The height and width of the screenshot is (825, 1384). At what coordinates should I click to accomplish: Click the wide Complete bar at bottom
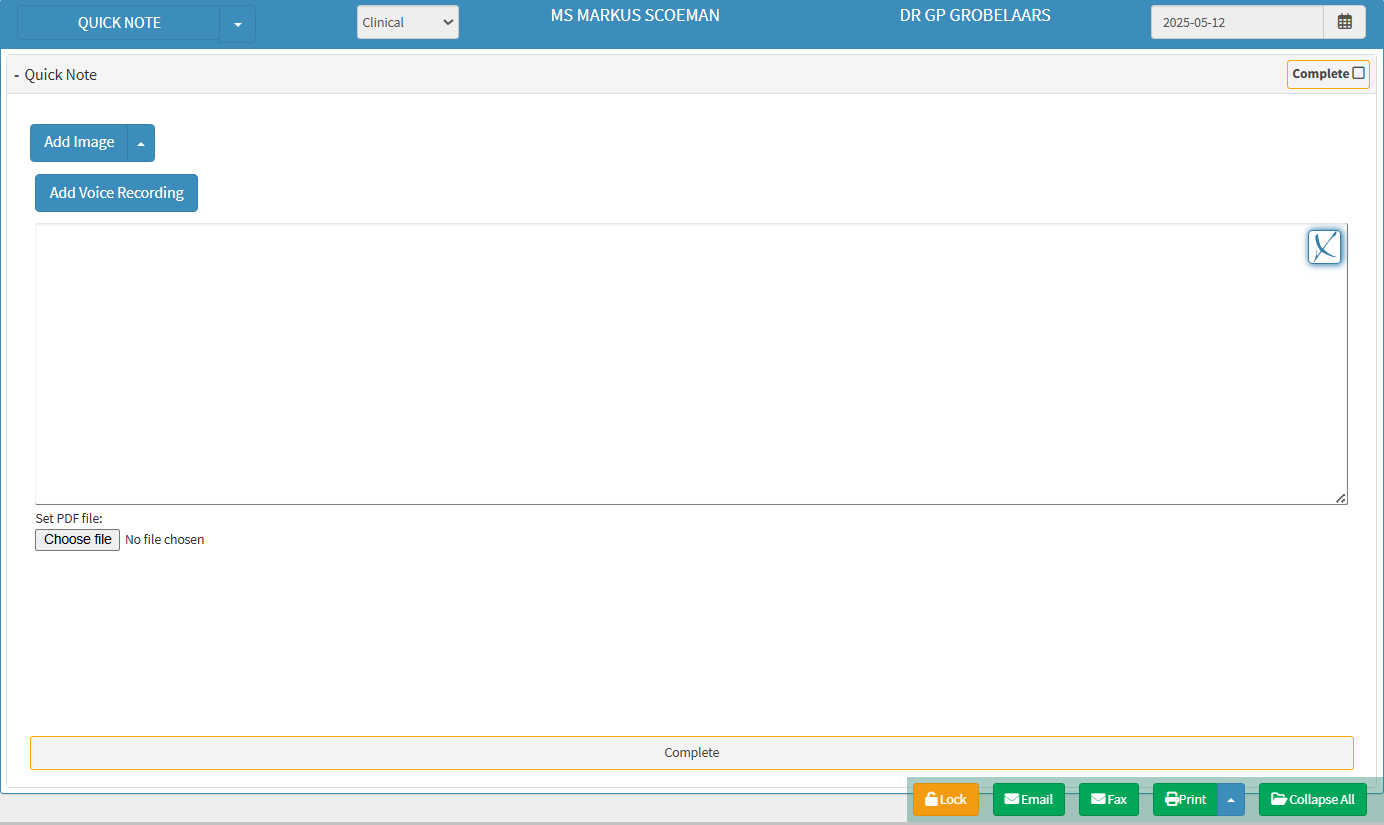click(x=691, y=752)
